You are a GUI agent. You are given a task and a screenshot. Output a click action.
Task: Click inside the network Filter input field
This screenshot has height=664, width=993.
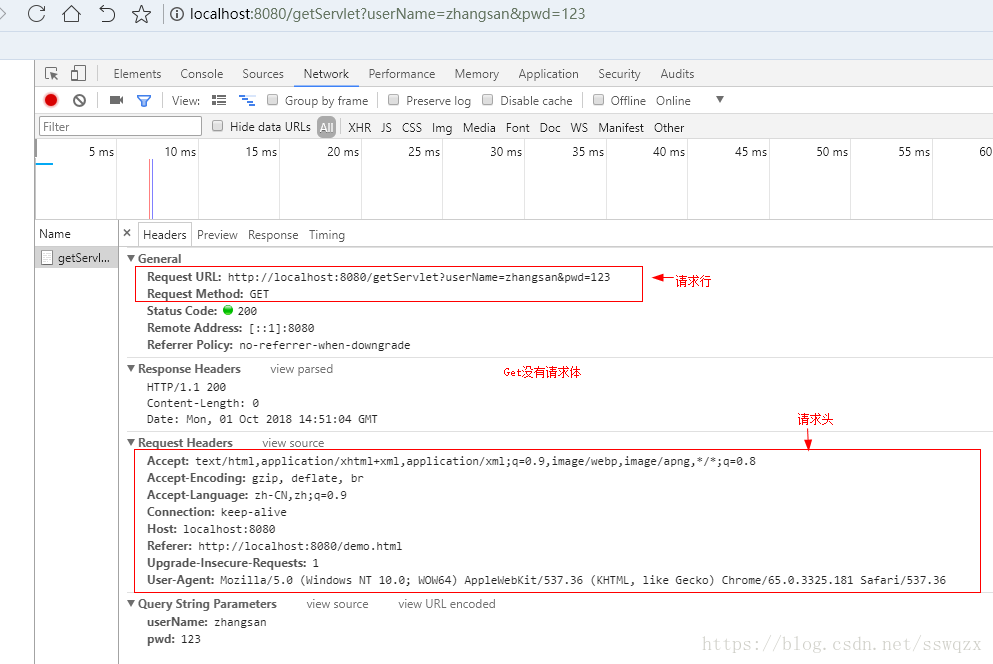click(120, 126)
